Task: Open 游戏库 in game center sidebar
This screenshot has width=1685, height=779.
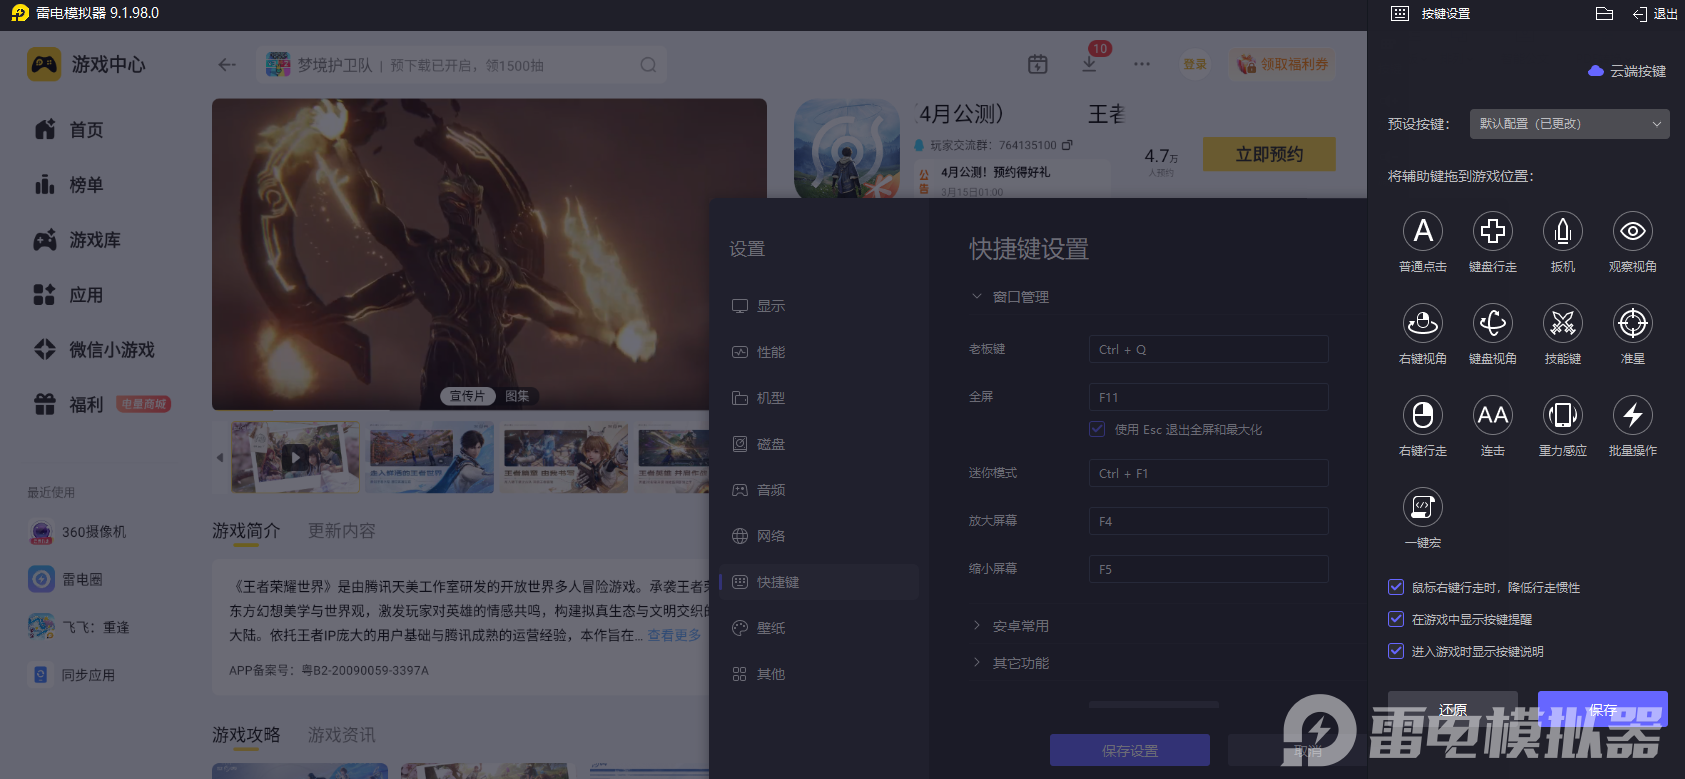Action: pos(77,240)
